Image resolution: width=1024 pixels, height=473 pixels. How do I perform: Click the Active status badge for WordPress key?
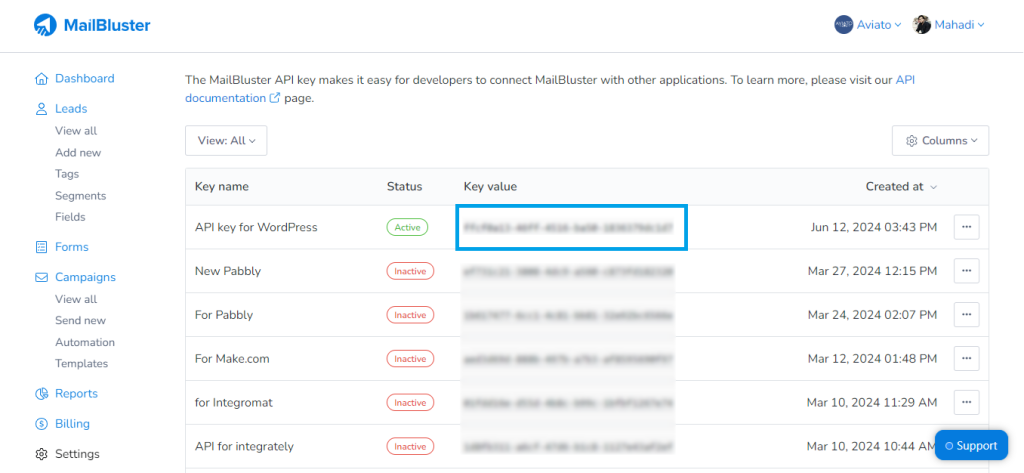click(408, 227)
